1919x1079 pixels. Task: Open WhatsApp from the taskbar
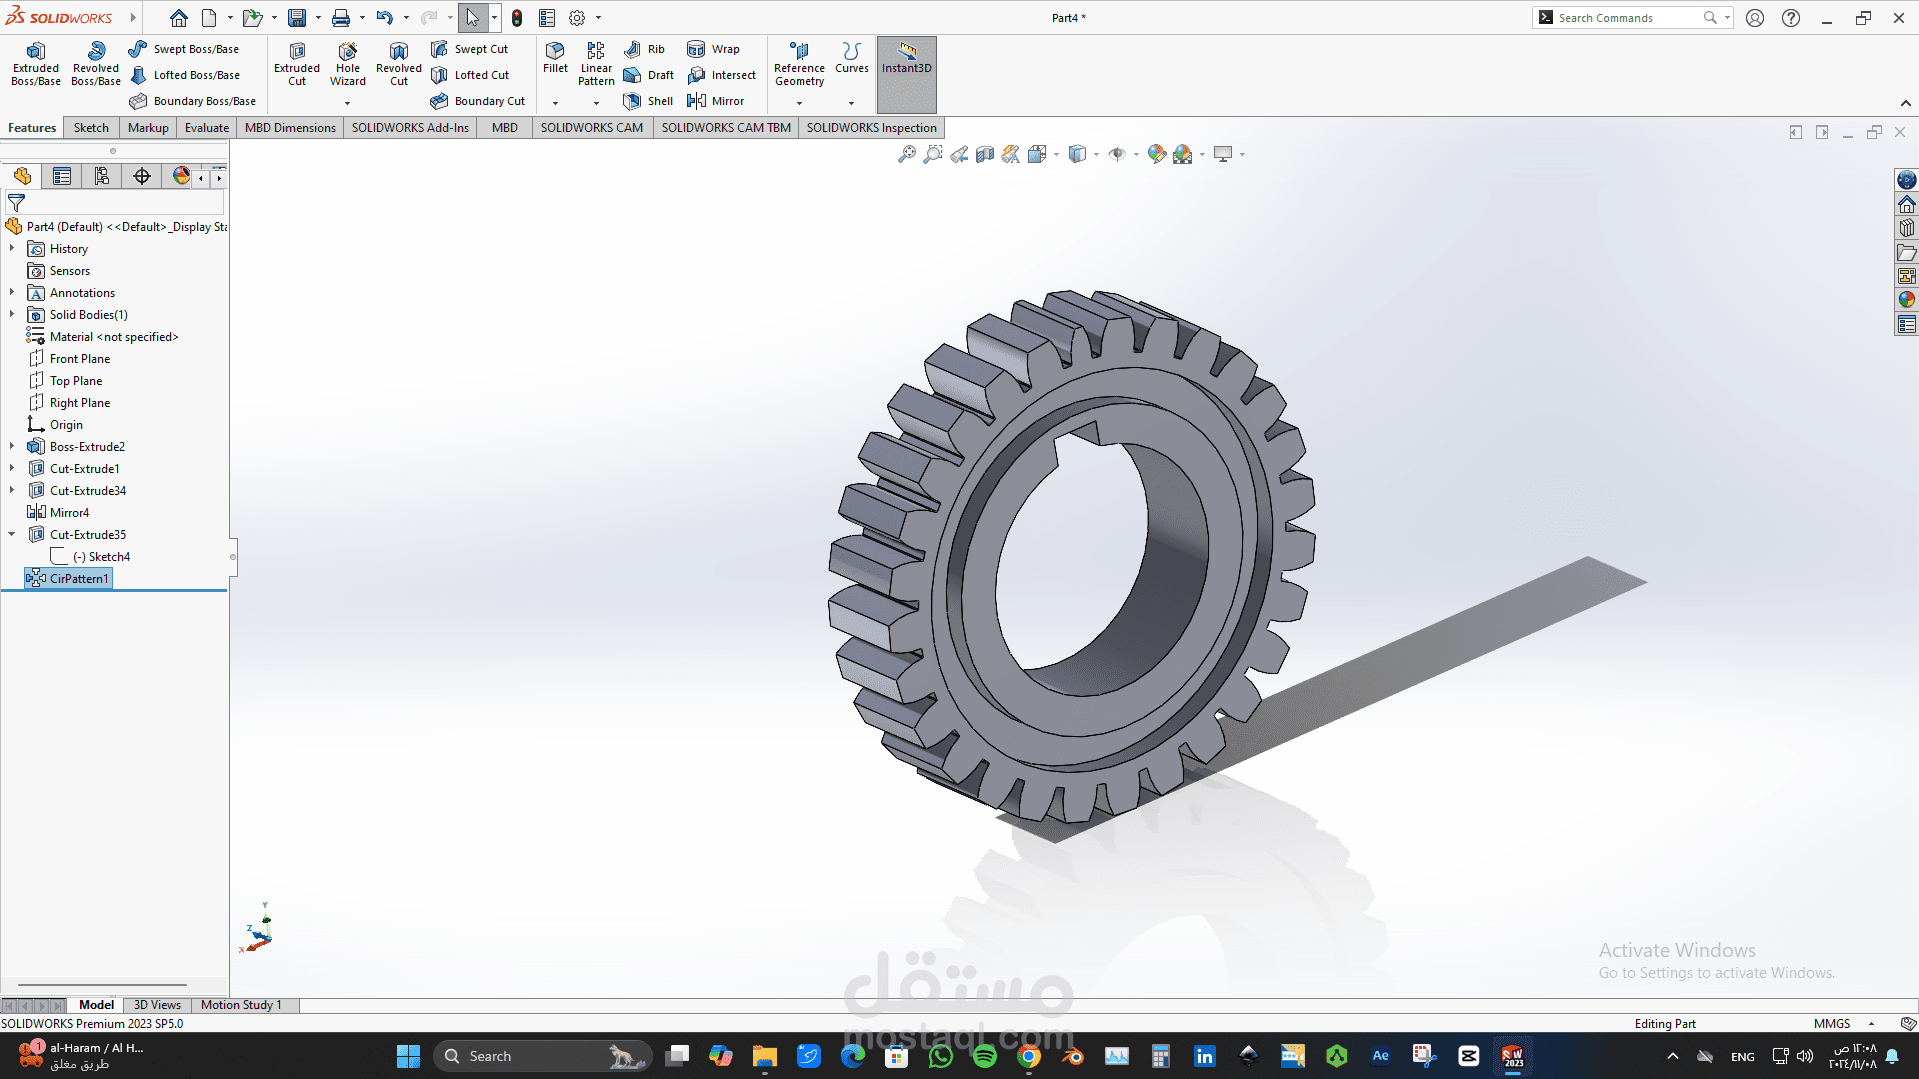point(940,1056)
